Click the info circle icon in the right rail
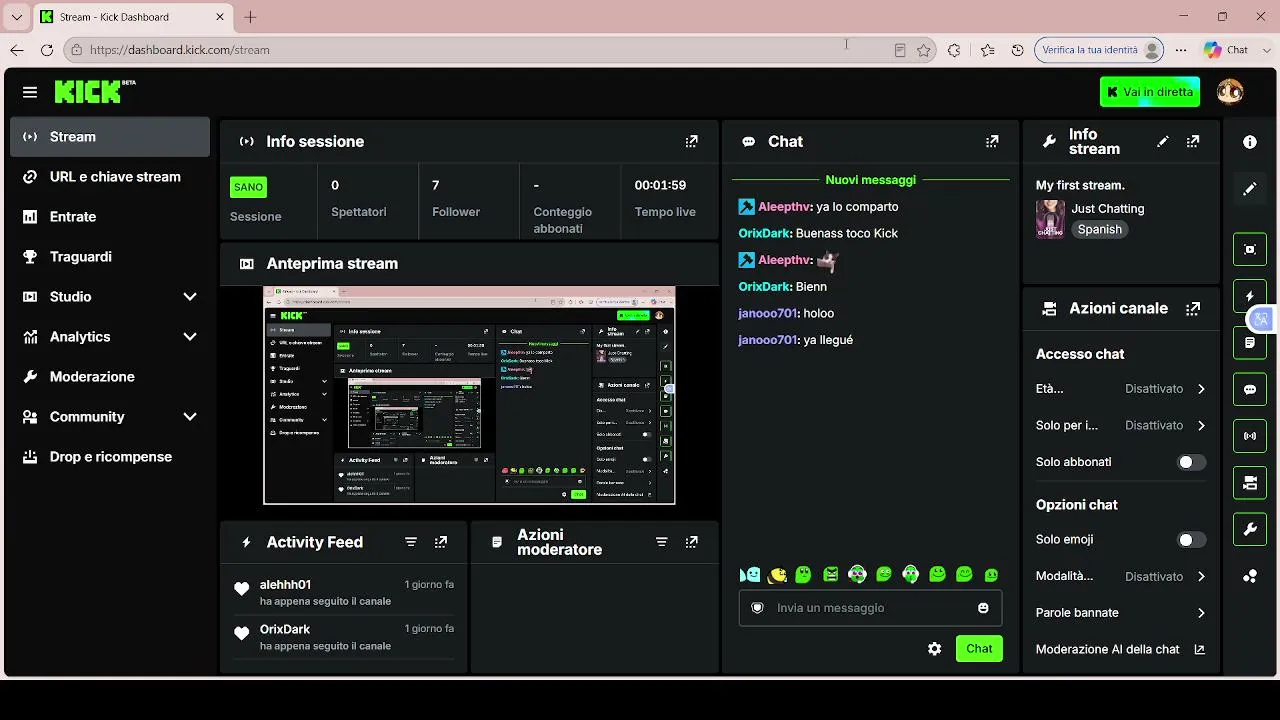 1250,142
